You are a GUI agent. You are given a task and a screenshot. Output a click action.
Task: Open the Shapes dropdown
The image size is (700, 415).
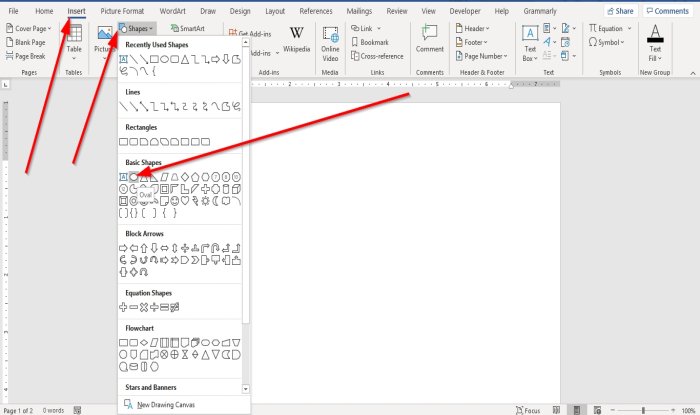click(137, 29)
